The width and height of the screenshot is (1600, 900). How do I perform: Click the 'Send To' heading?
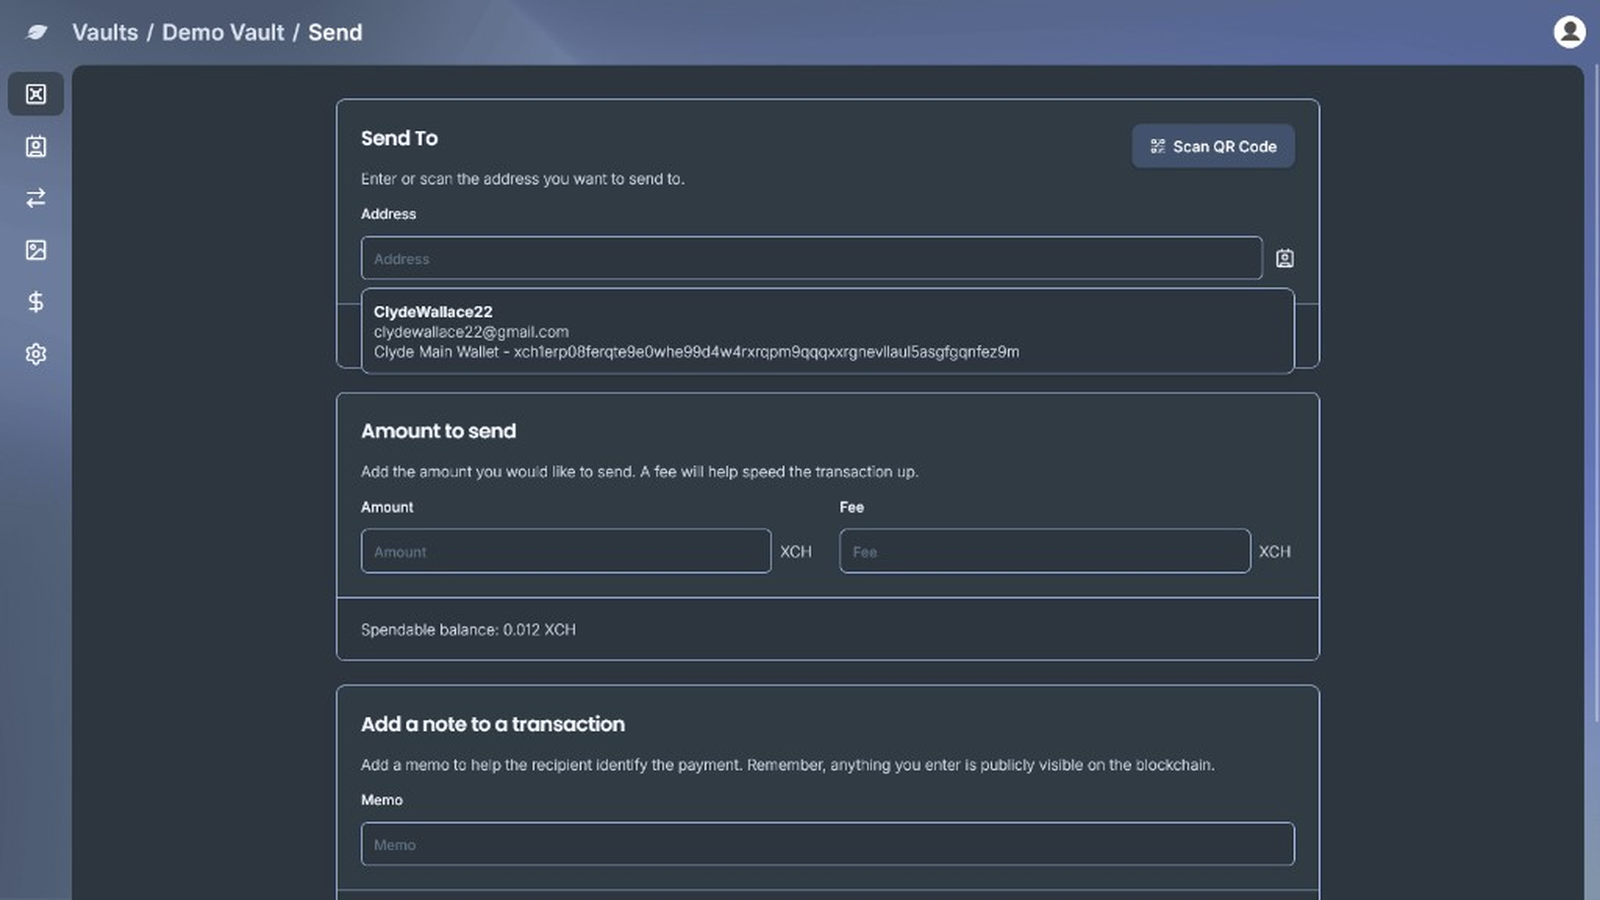[x=399, y=138]
